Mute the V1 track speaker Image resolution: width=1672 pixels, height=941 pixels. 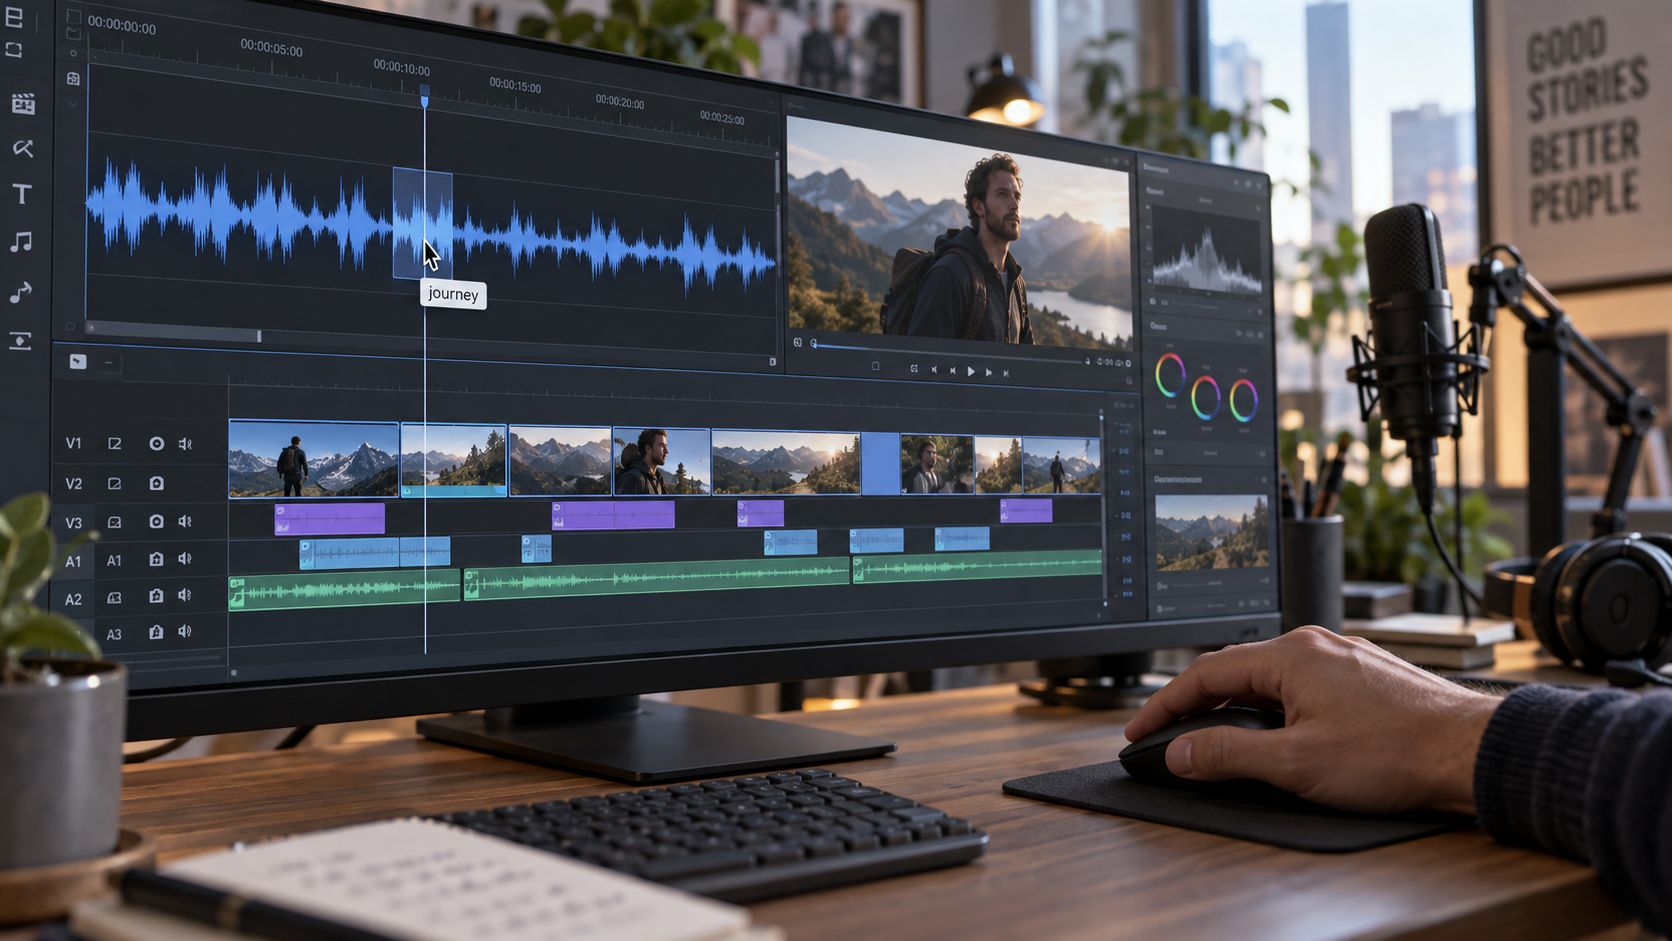point(185,443)
